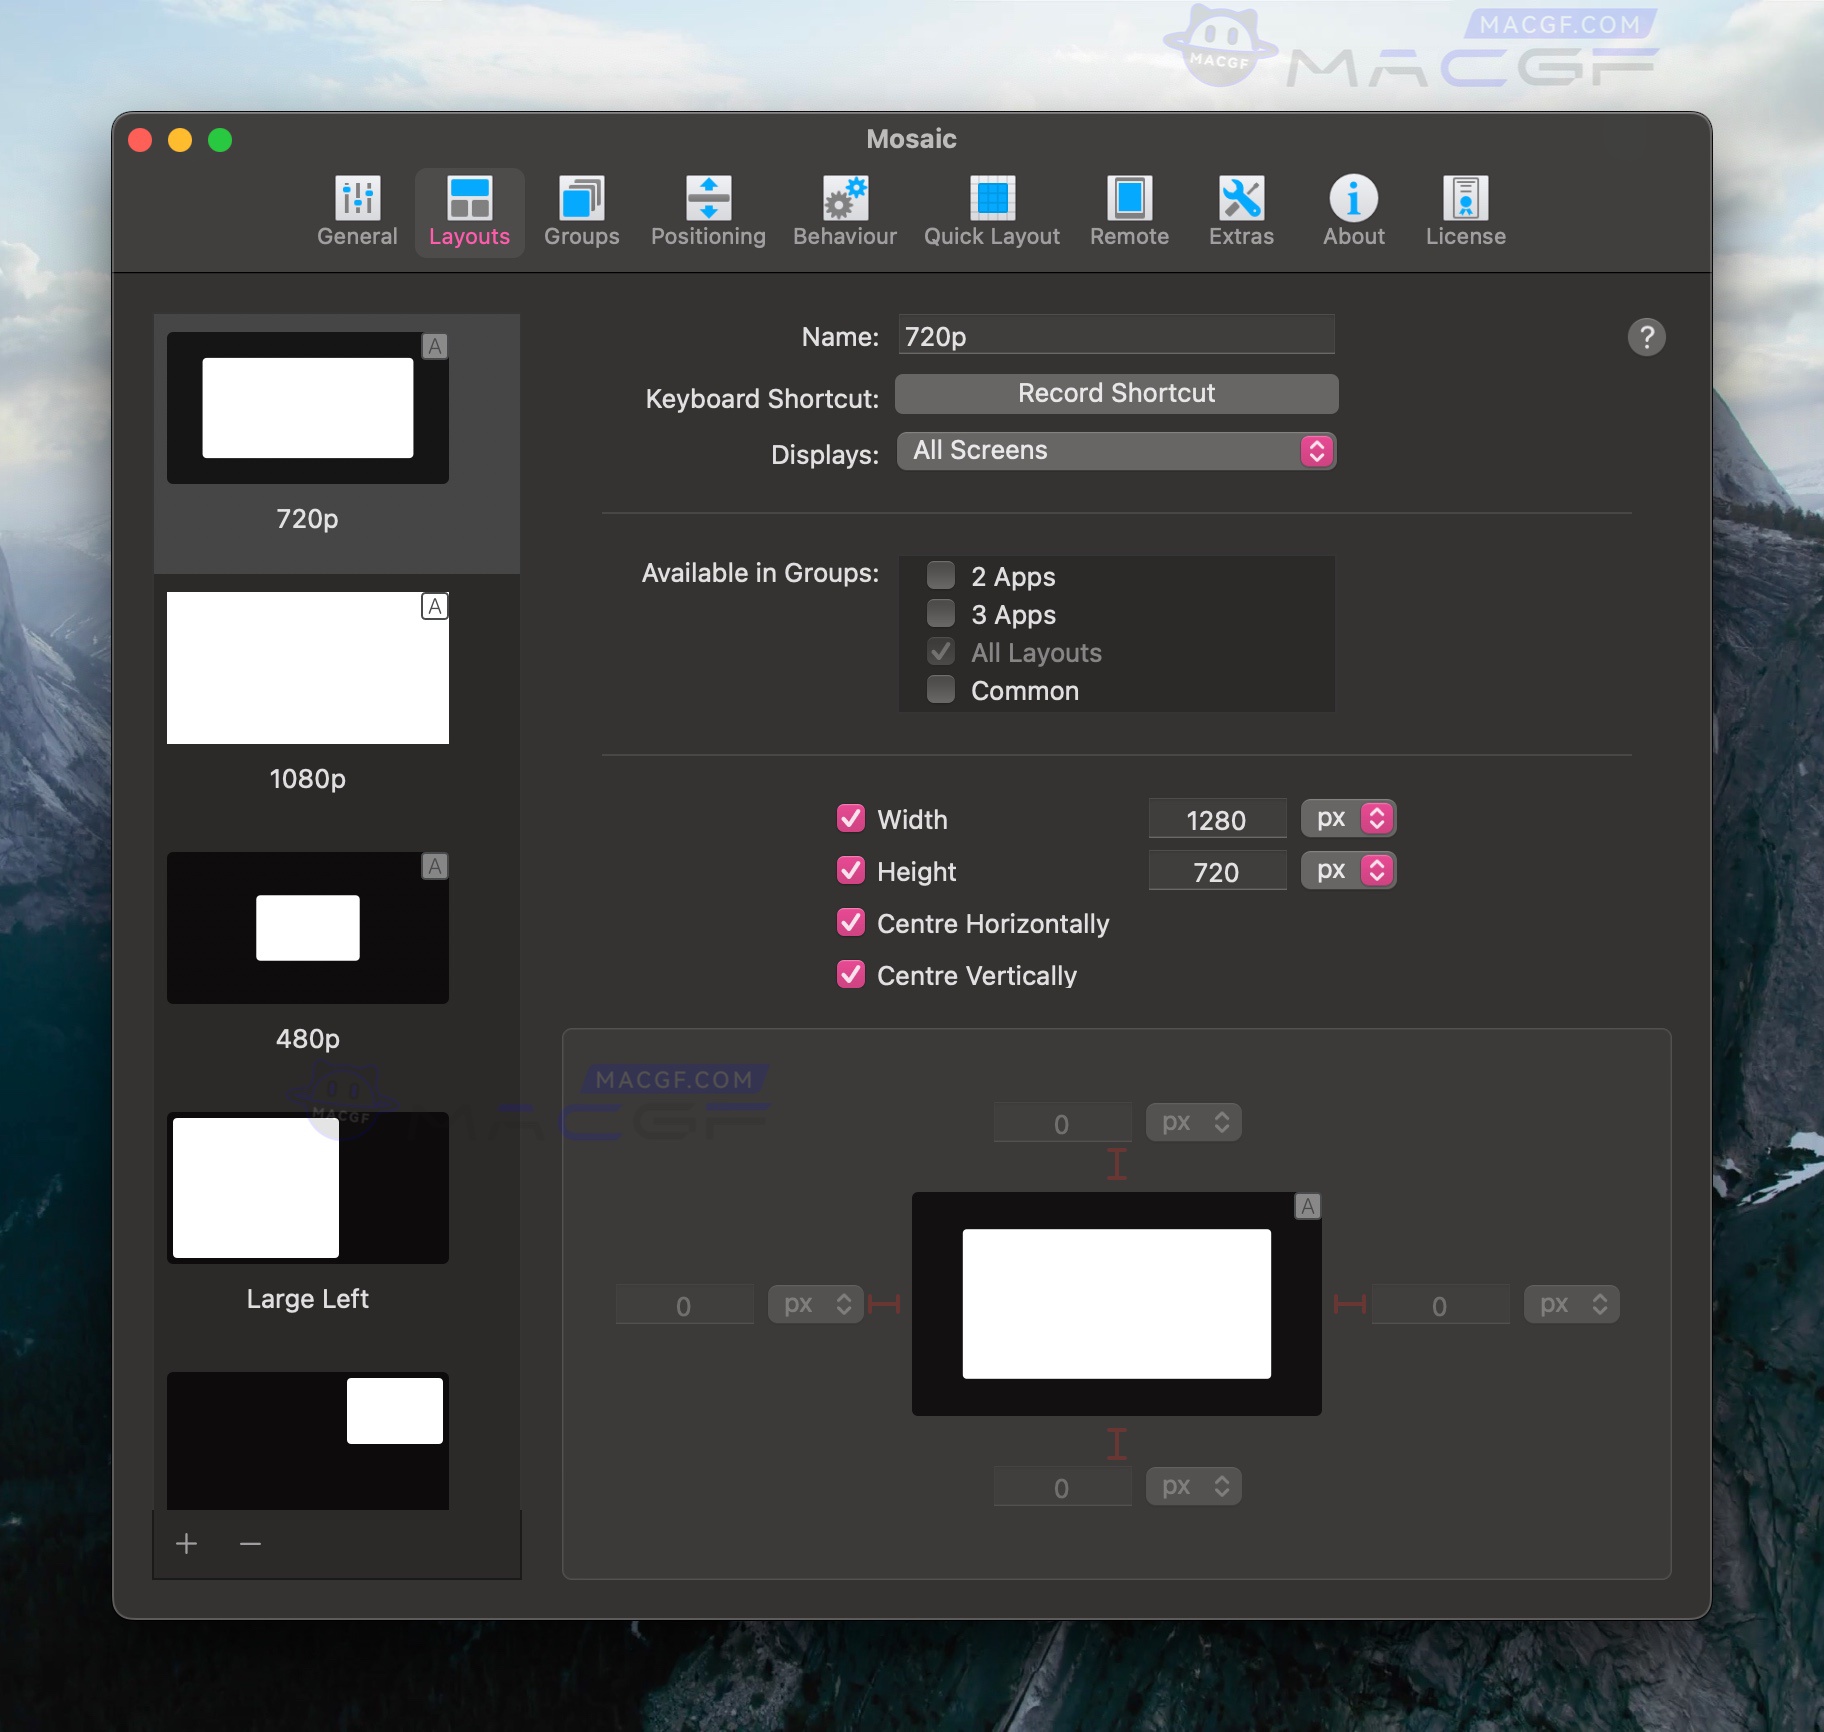
Task: Open the General preferences icon
Action: [x=357, y=200]
